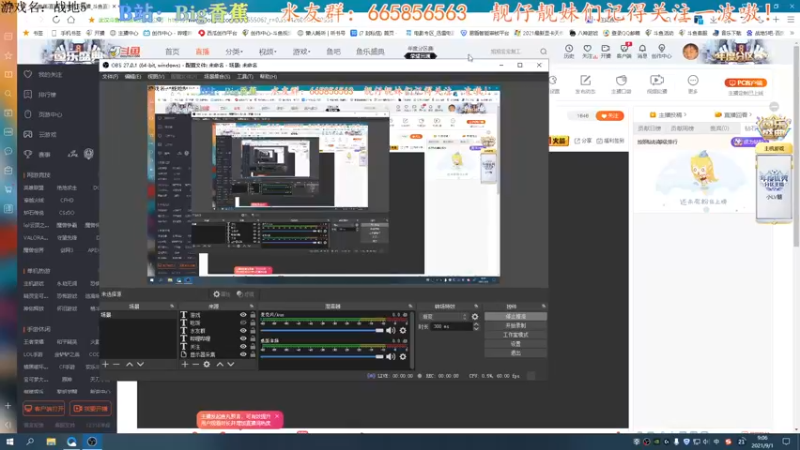Move source down in sources panel
The height and width of the screenshot is (450, 800).
pyautogui.click(x=231, y=364)
